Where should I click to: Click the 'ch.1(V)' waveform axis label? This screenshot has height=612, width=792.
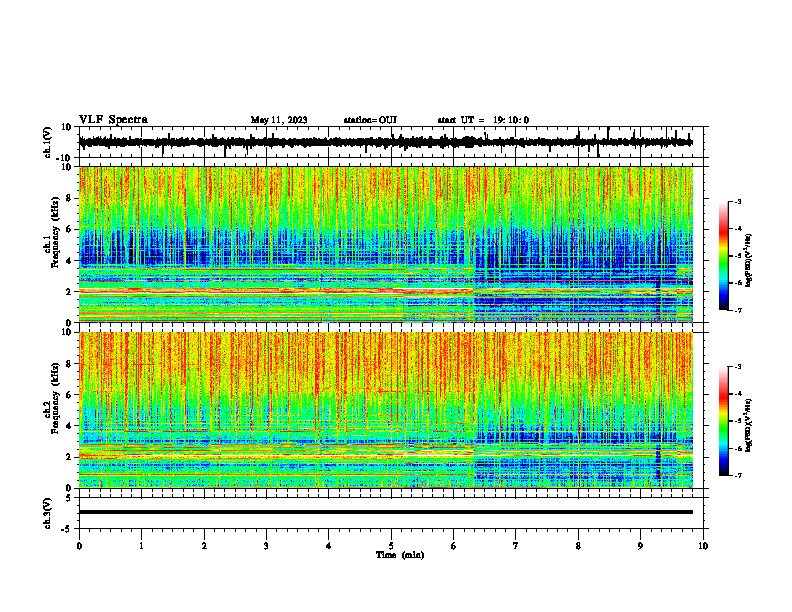pos(48,142)
